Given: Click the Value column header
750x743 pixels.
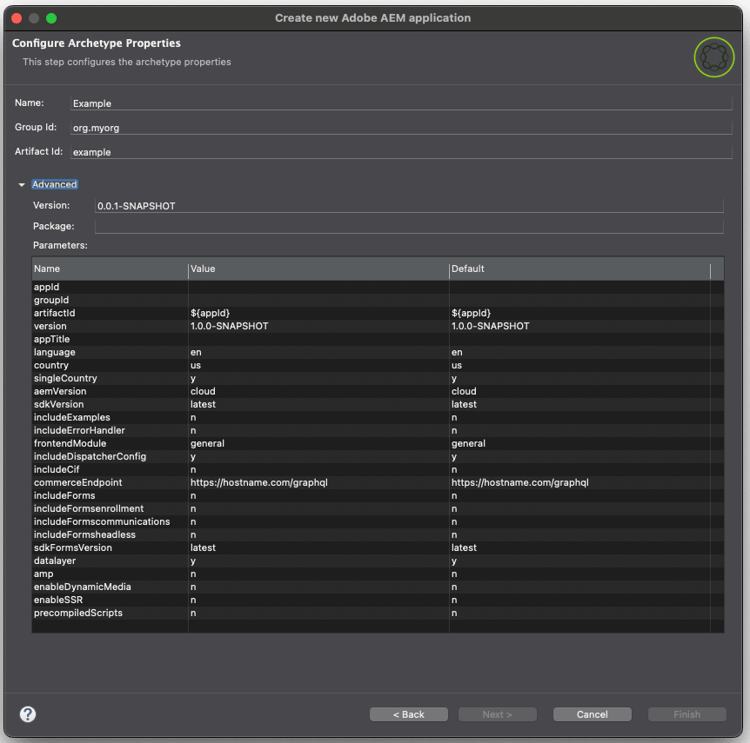Looking at the screenshot, I should tap(319, 269).
